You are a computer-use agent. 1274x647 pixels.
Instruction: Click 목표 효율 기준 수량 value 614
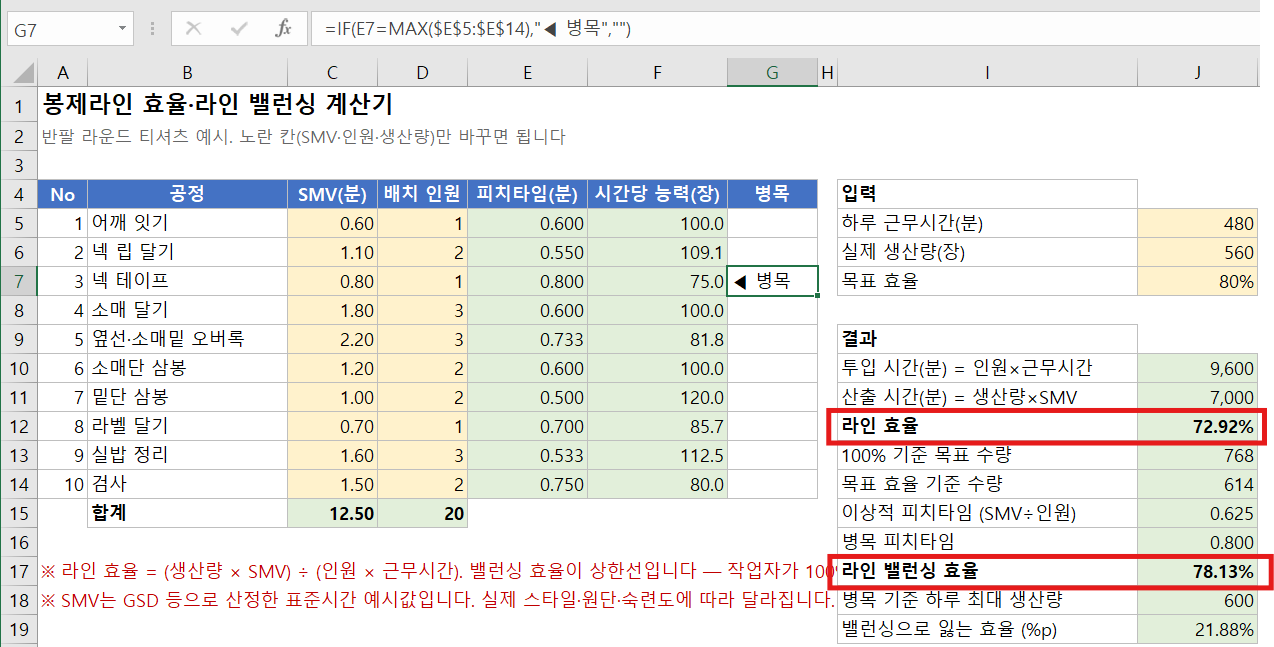tap(1198, 484)
